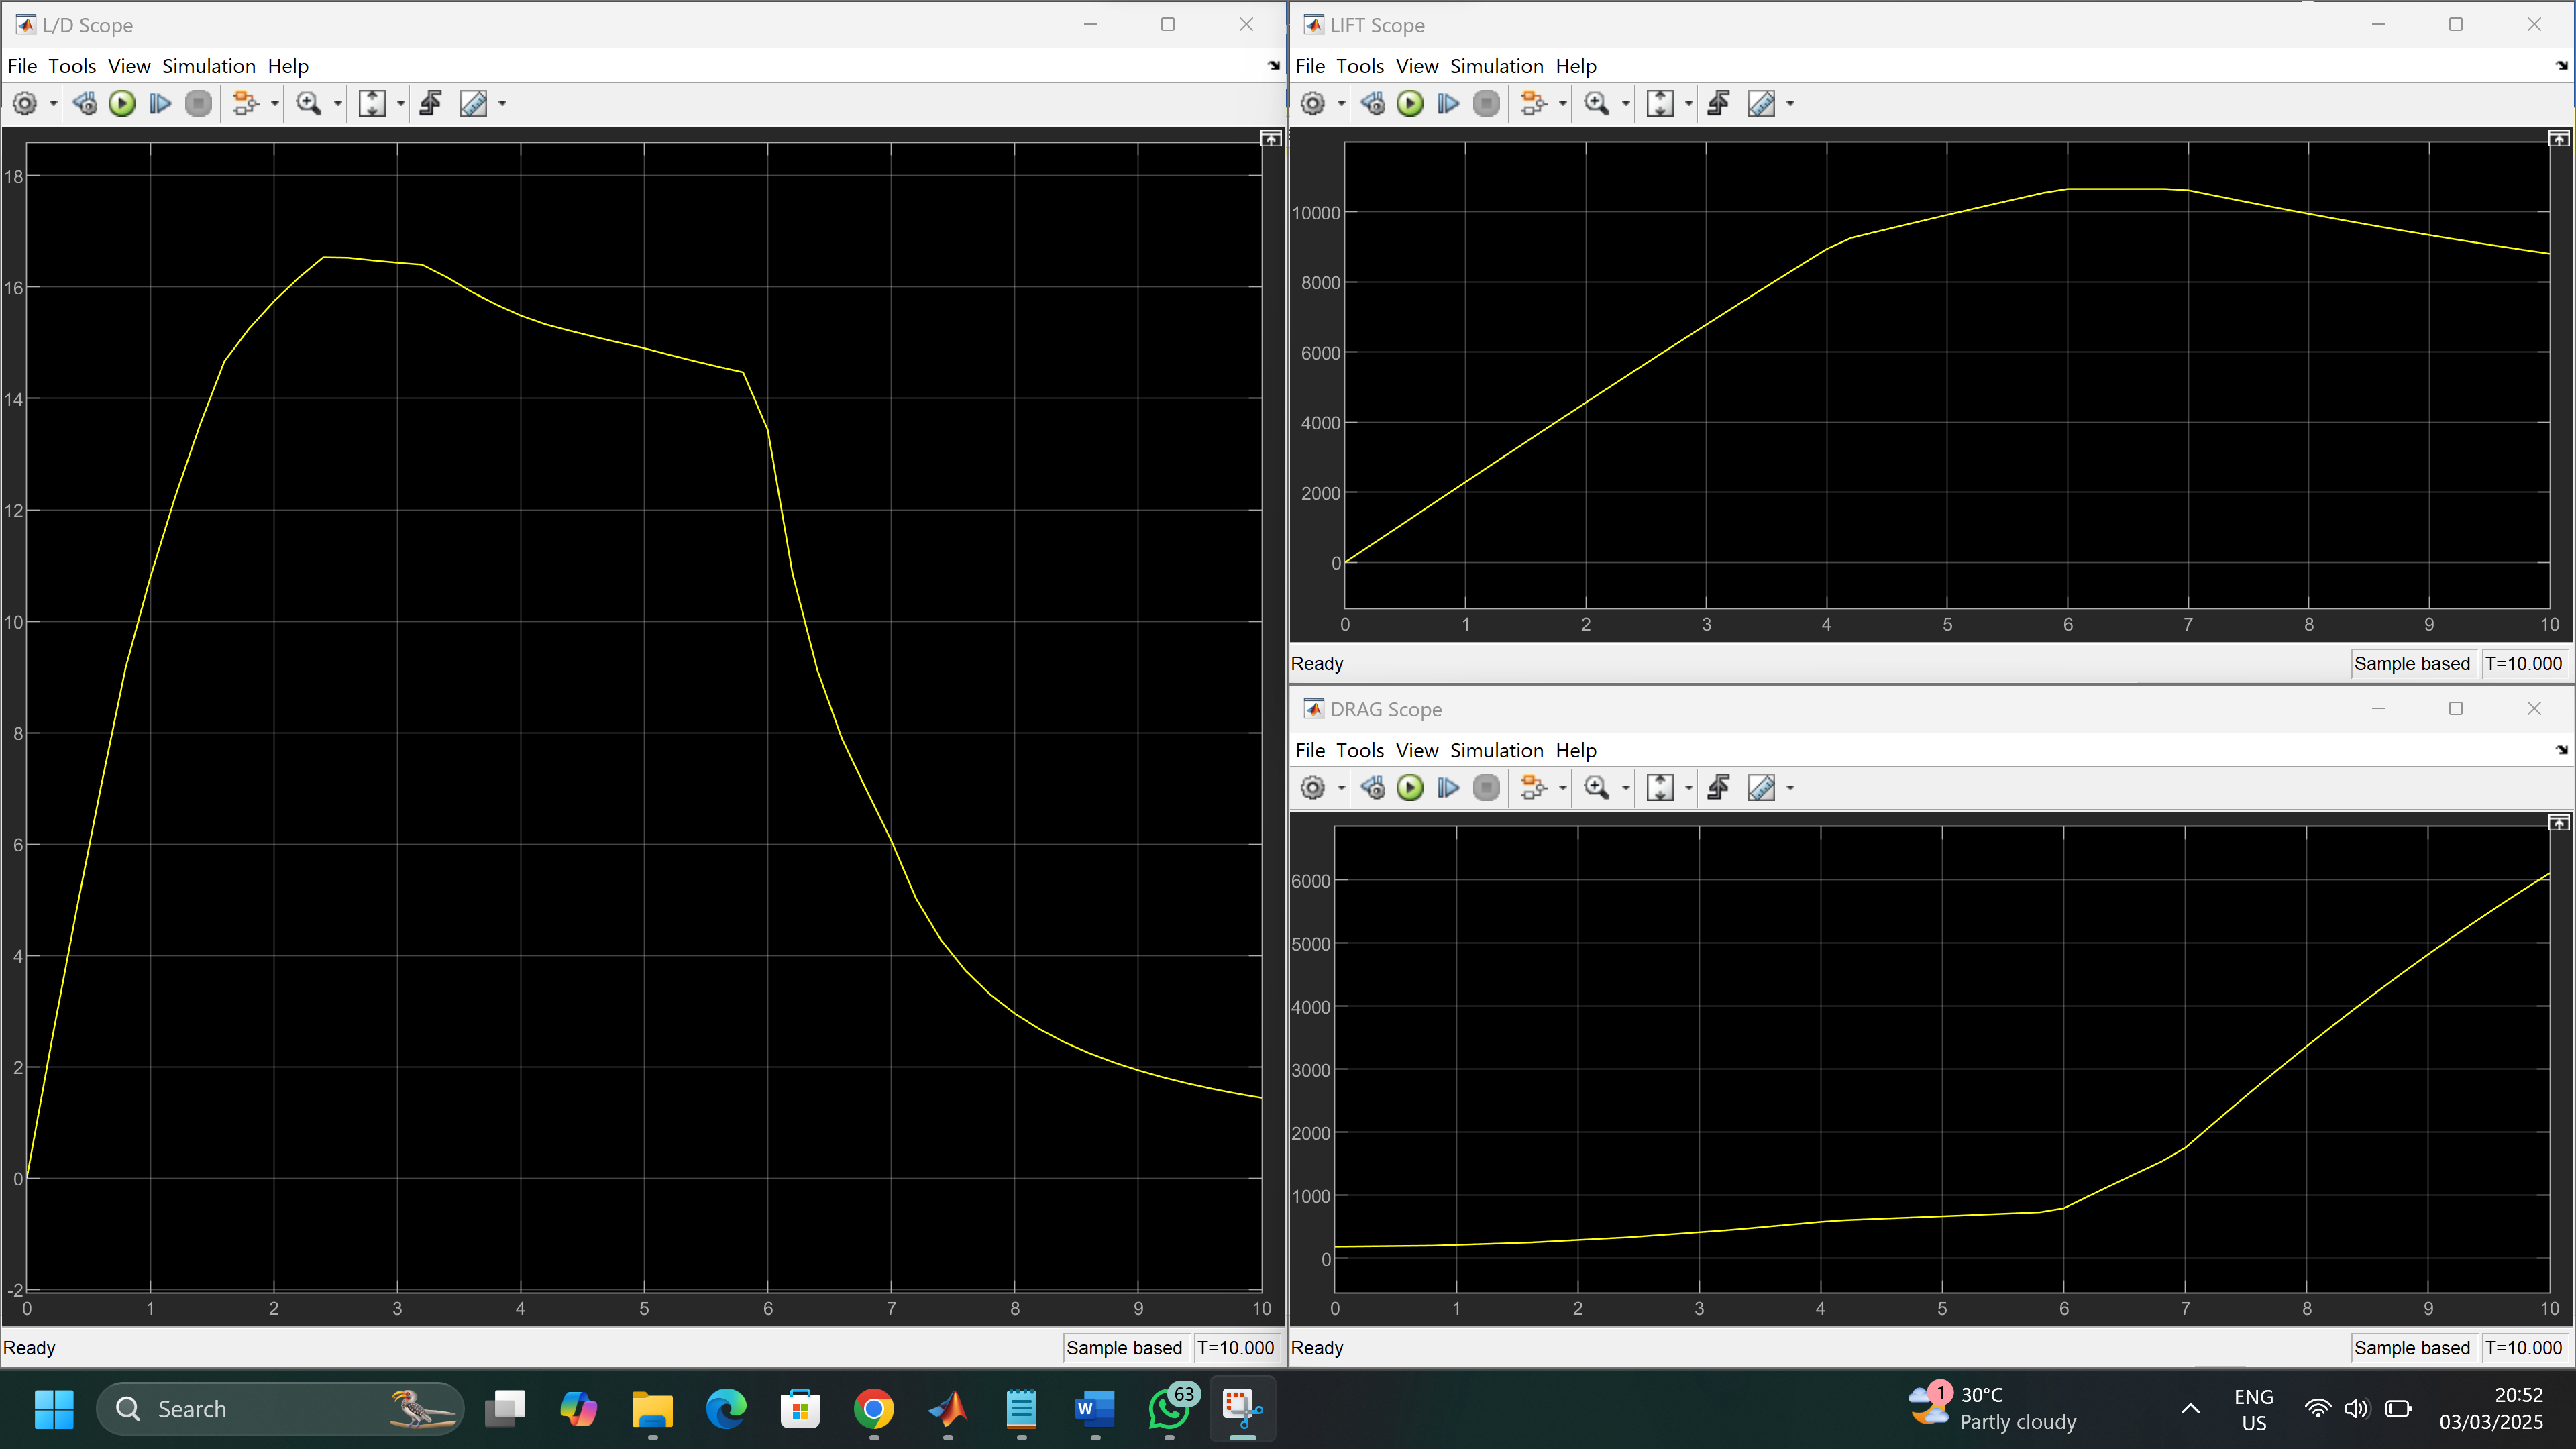2576x1449 pixels.
Task: Select Zoom tool in DRAG Scope toolbar
Action: [x=1596, y=788]
